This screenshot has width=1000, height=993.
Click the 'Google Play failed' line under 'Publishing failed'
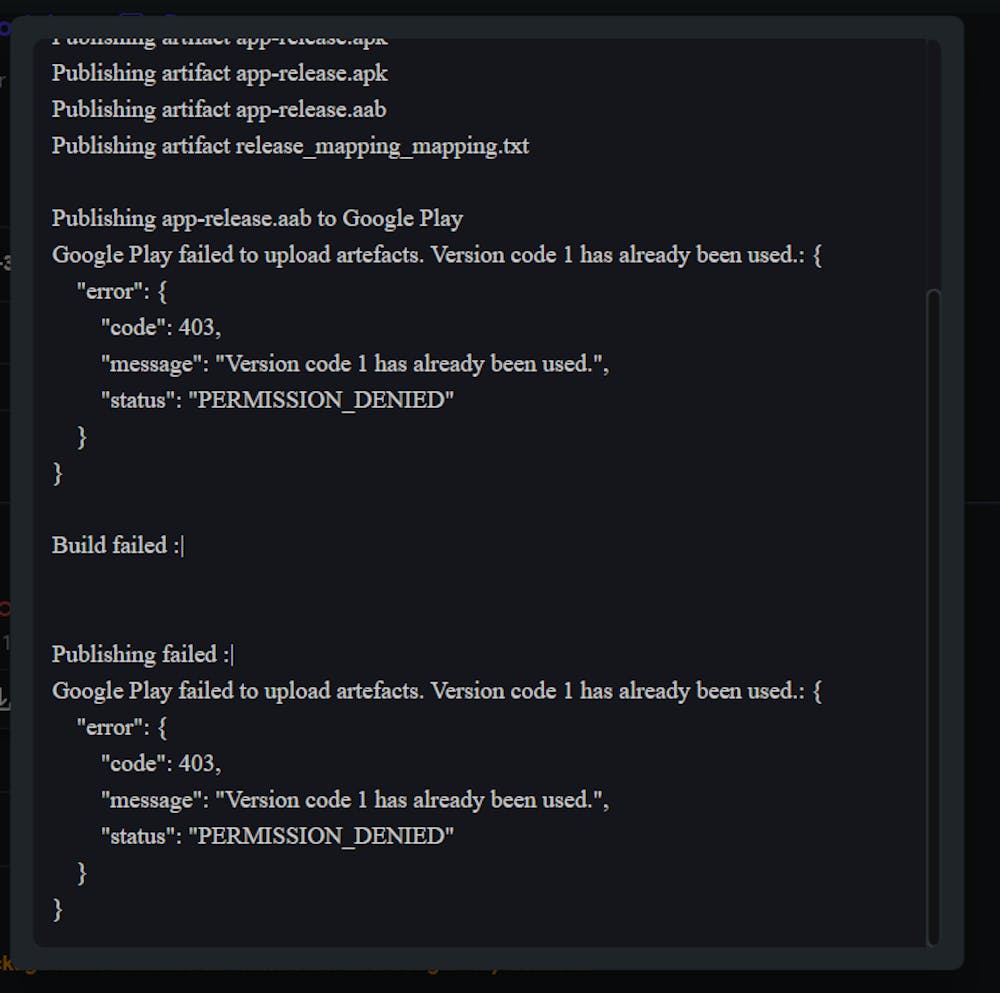pos(436,691)
